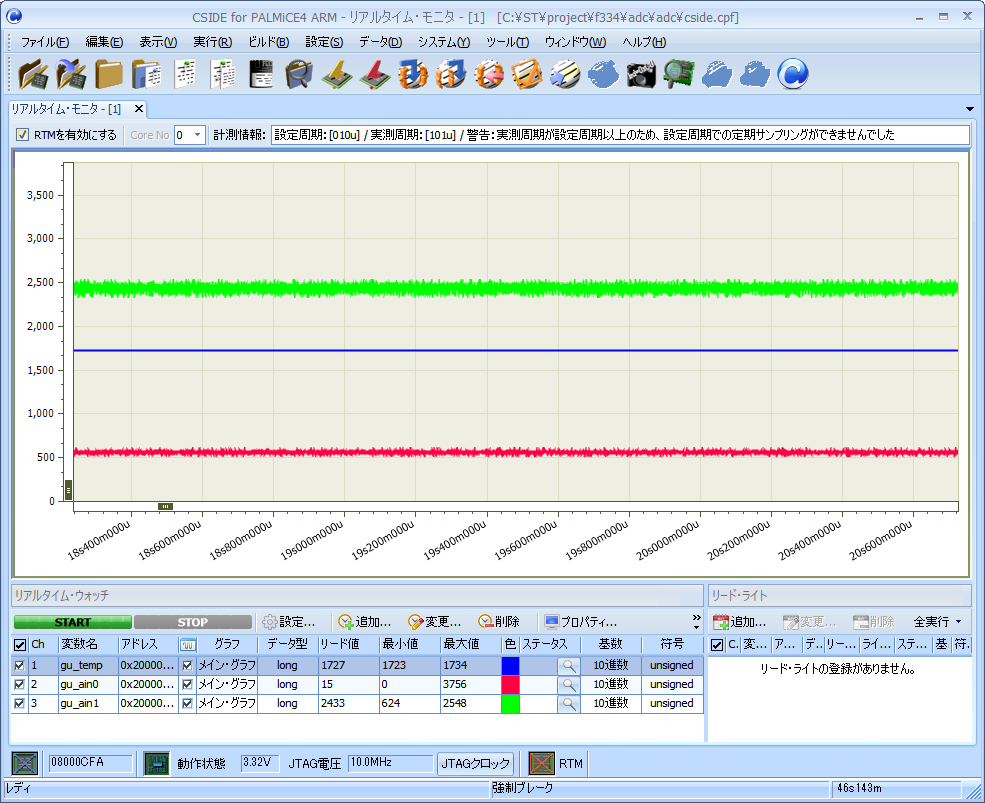
Task: Click the single document page toolbar icon
Action: [x=185, y=74]
